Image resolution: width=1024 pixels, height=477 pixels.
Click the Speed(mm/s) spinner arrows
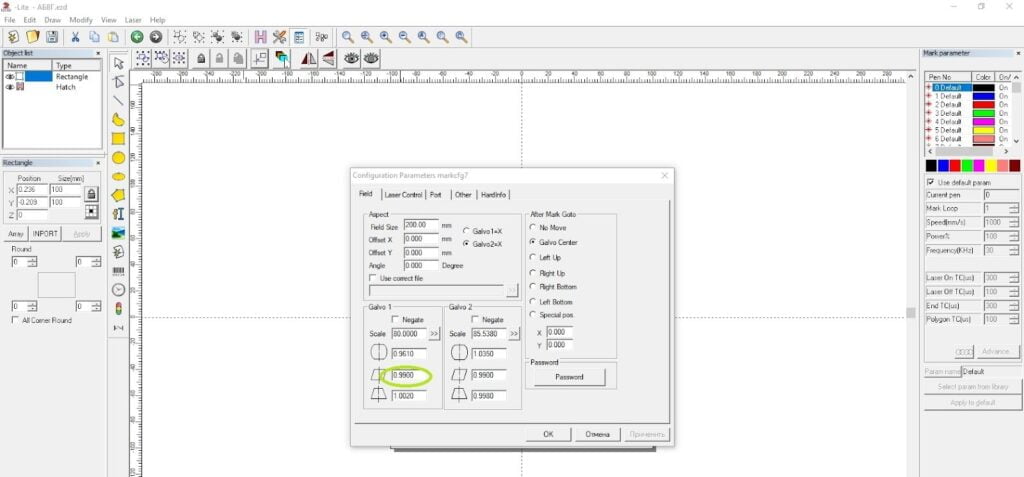point(1014,223)
